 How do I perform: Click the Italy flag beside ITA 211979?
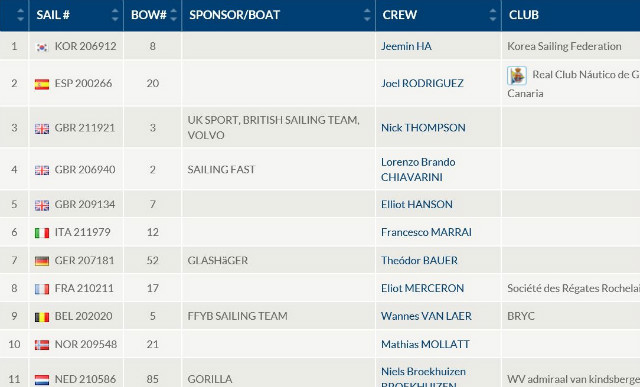click(42, 233)
